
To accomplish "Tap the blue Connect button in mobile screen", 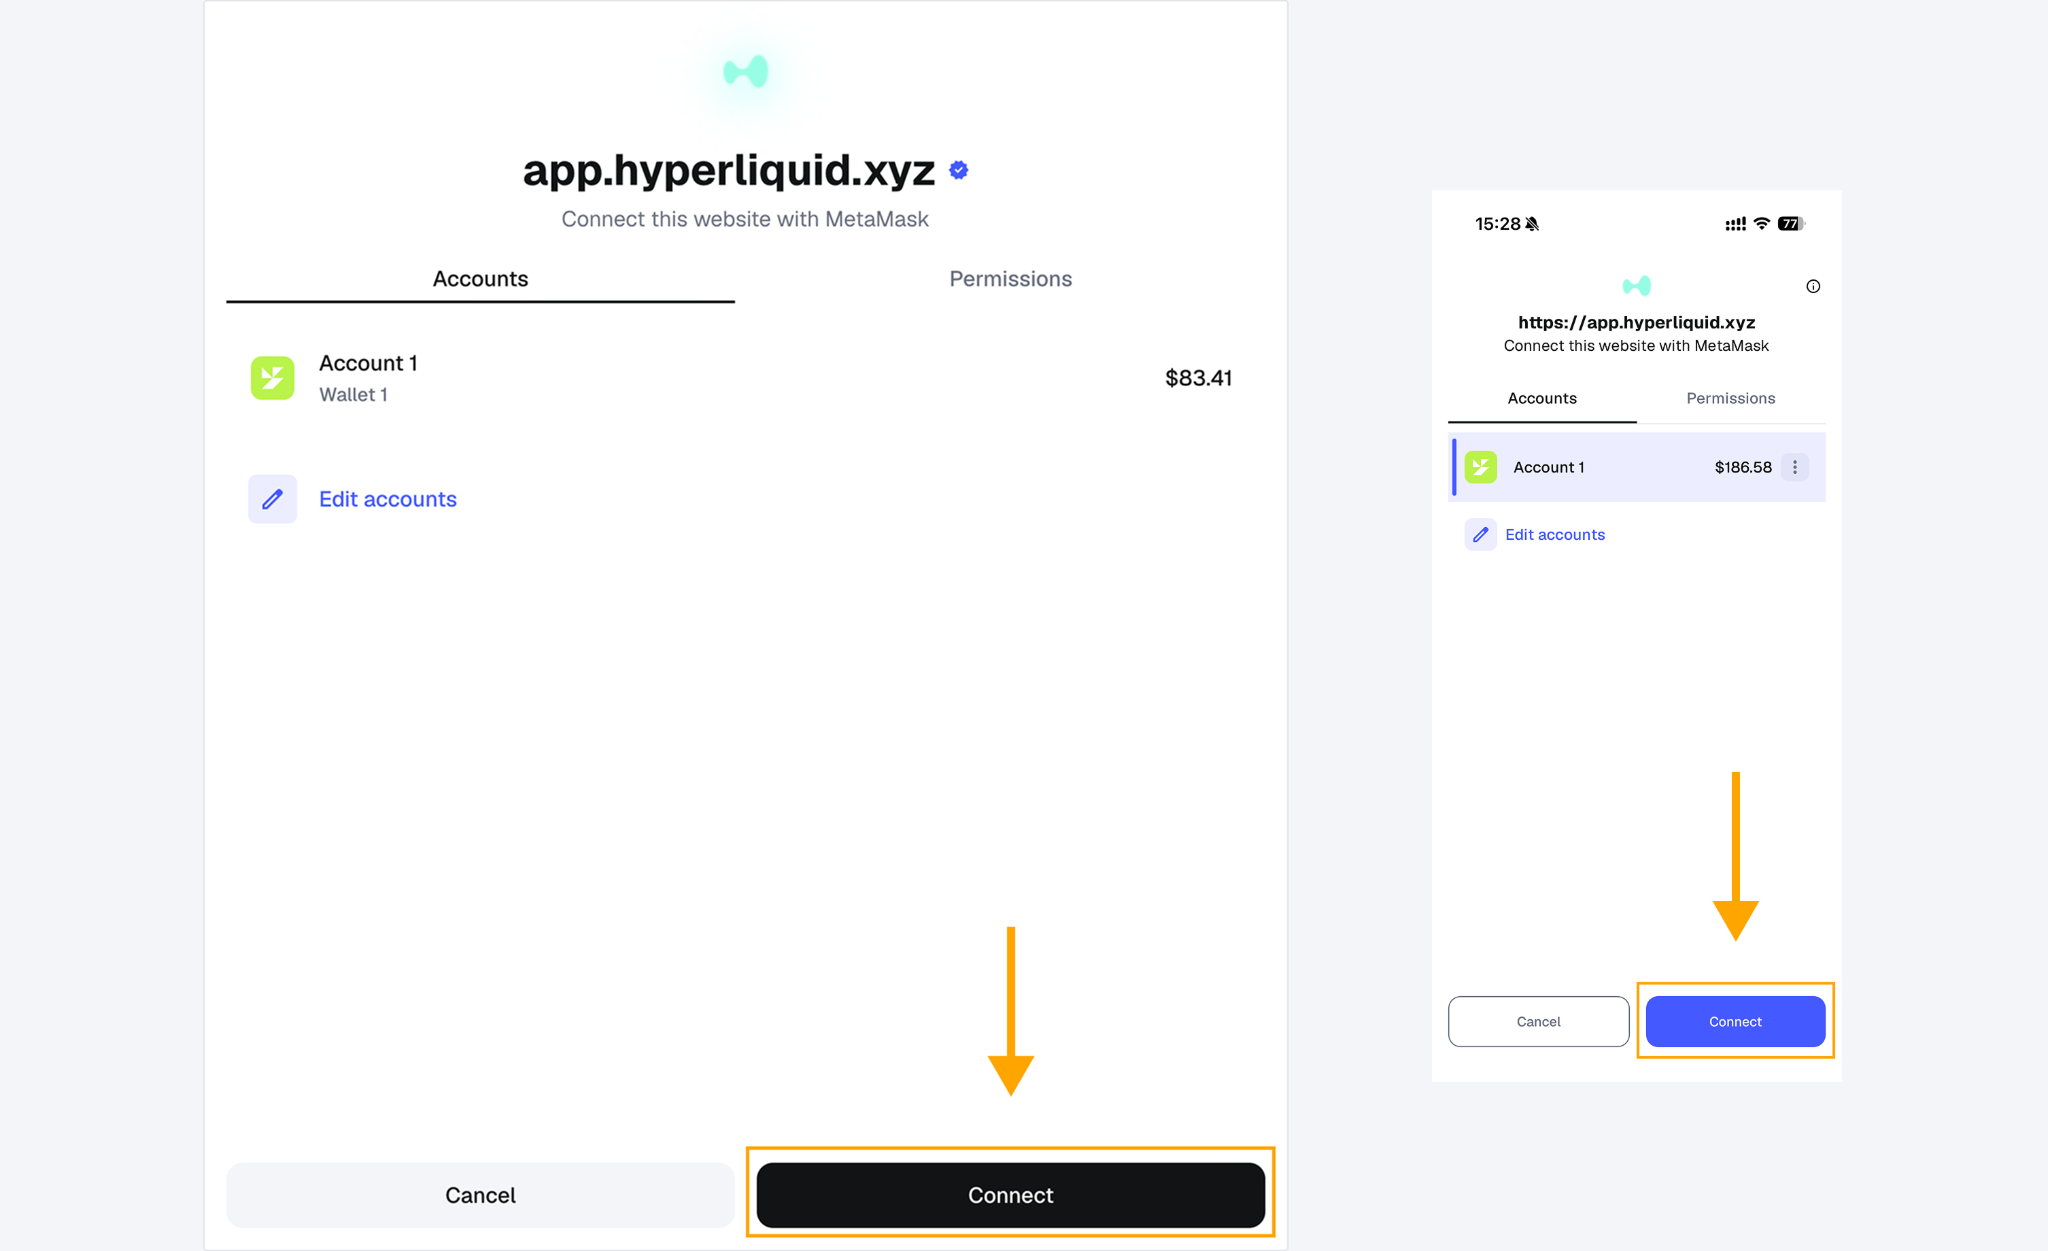I will tap(1735, 1021).
